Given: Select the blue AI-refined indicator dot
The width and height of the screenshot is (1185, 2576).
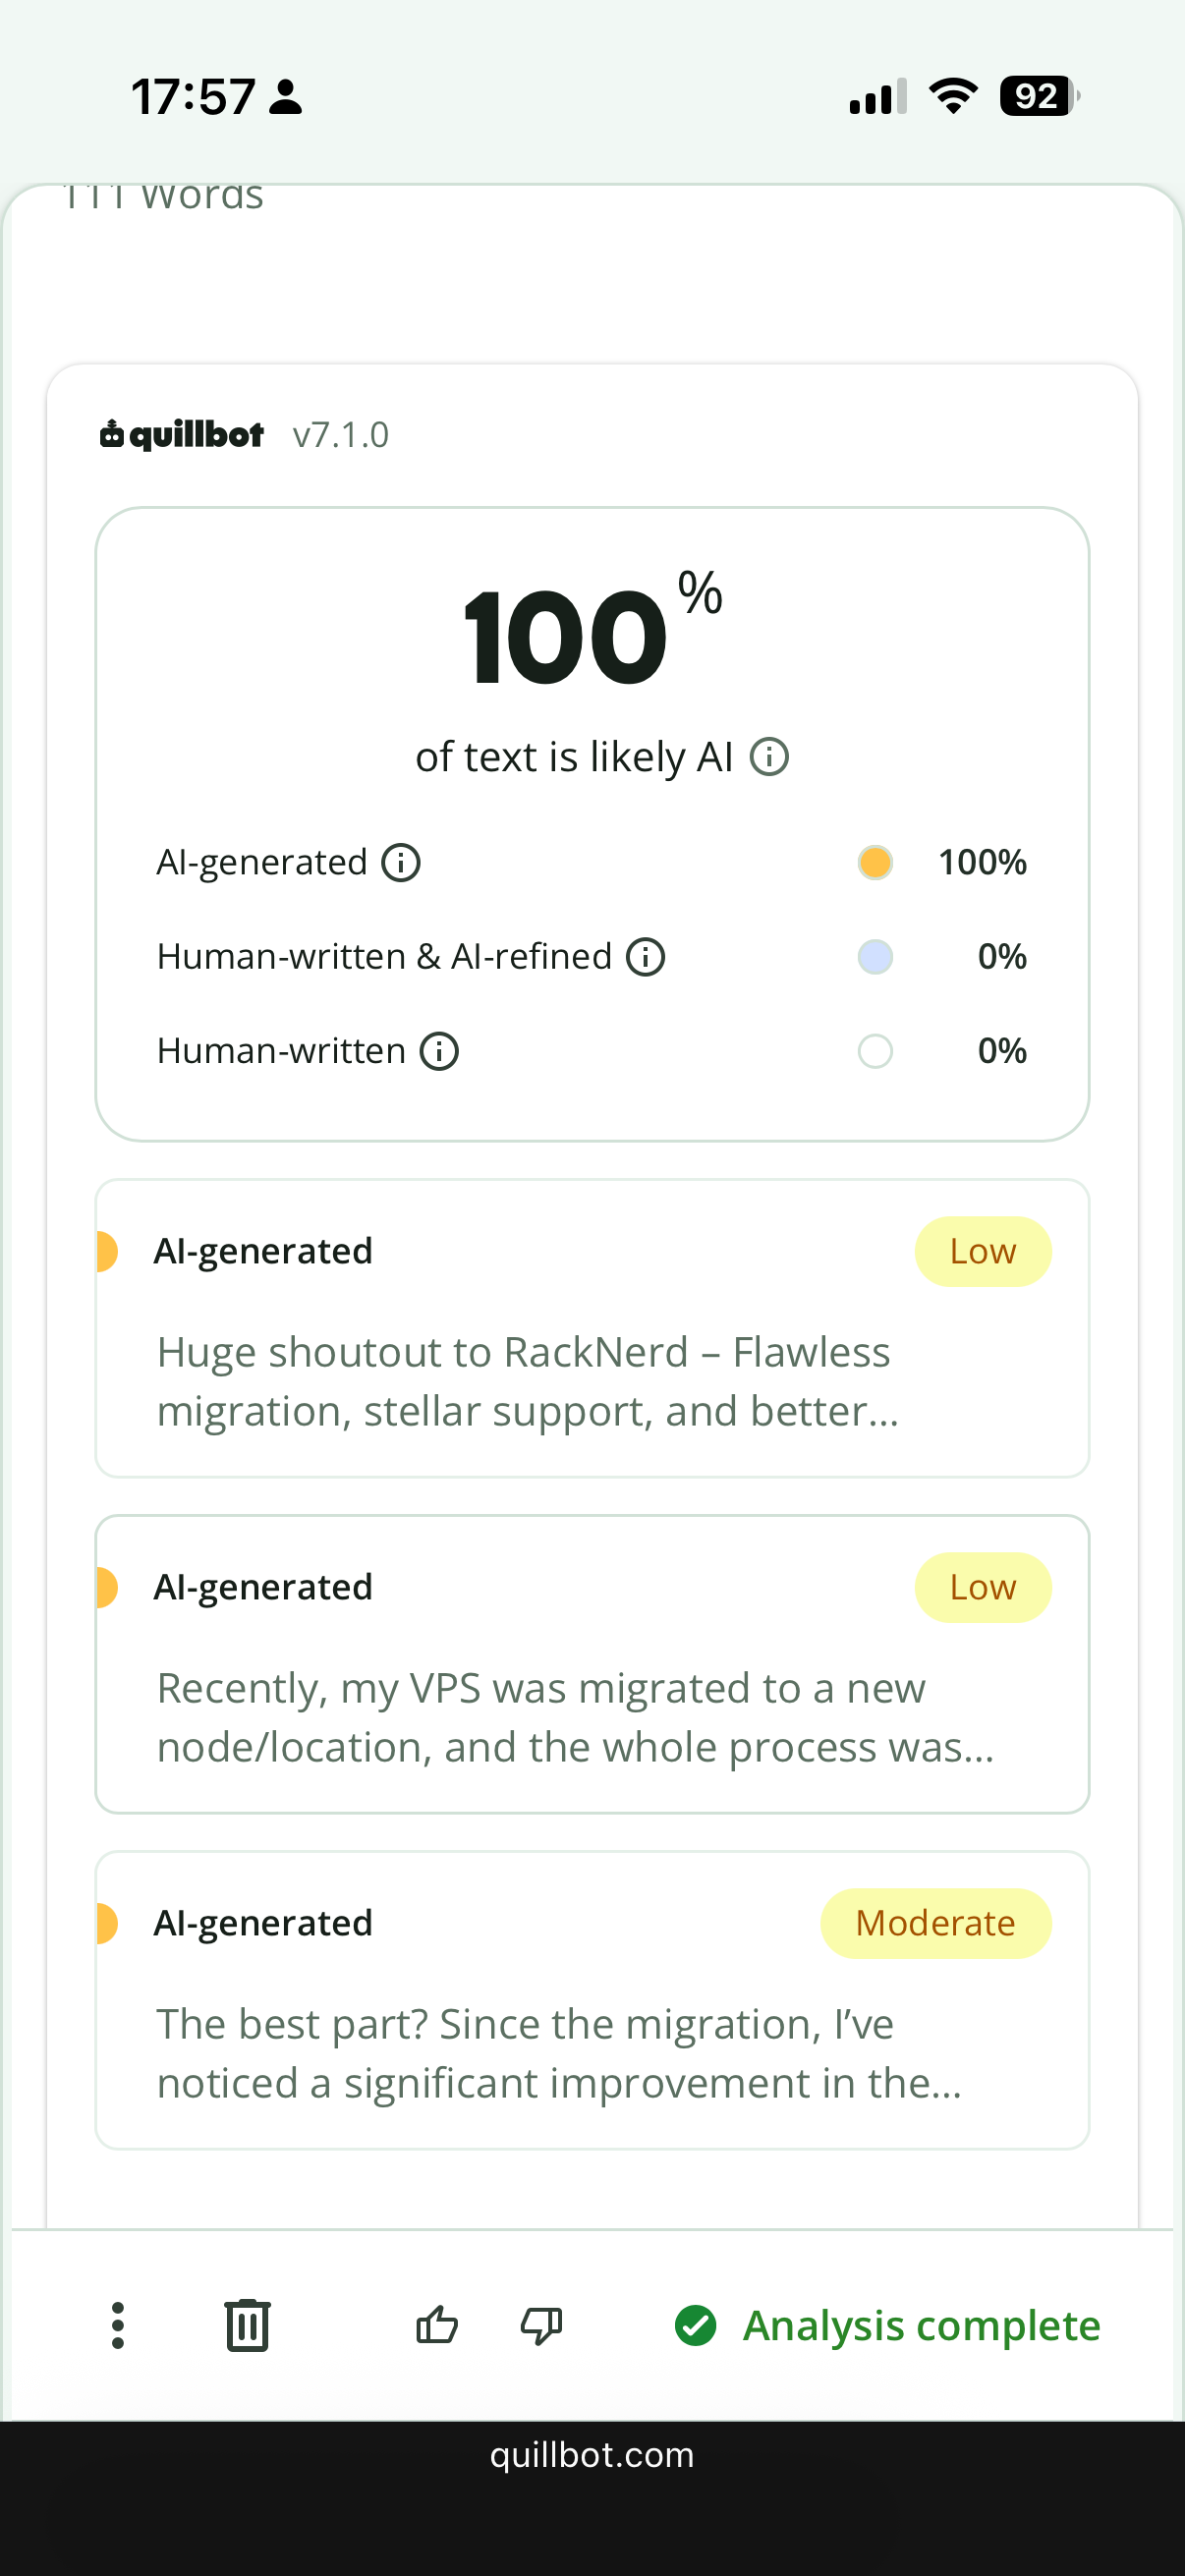Looking at the screenshot, I should click(875, 957).
